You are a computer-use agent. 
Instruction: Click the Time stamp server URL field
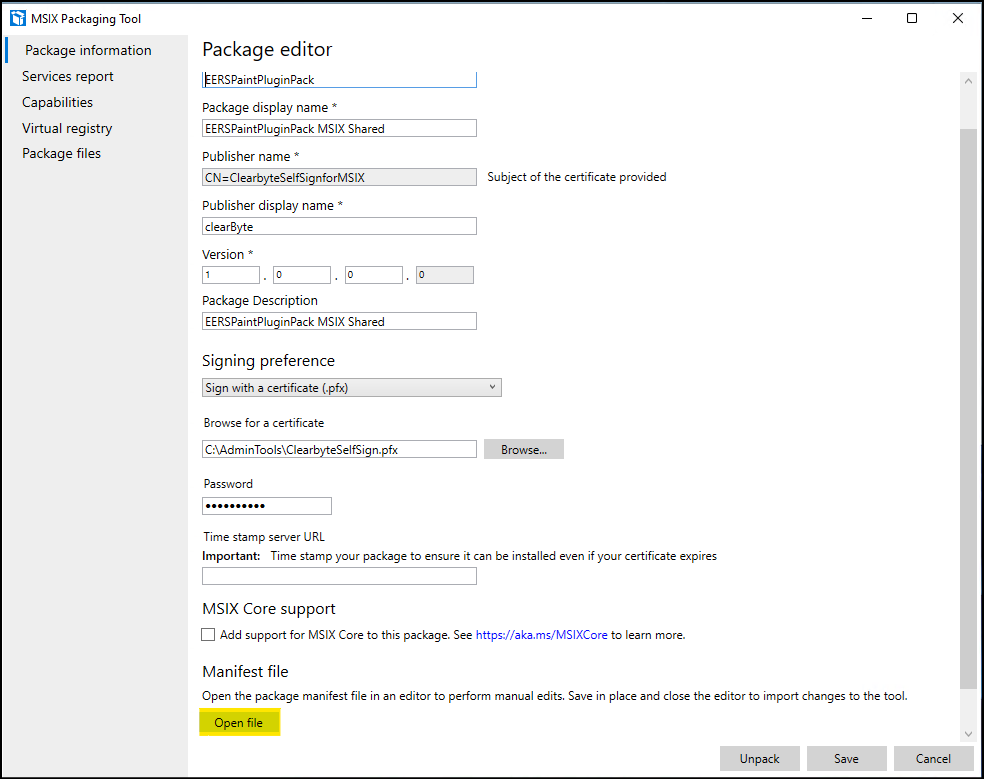[x=339, y=576]
